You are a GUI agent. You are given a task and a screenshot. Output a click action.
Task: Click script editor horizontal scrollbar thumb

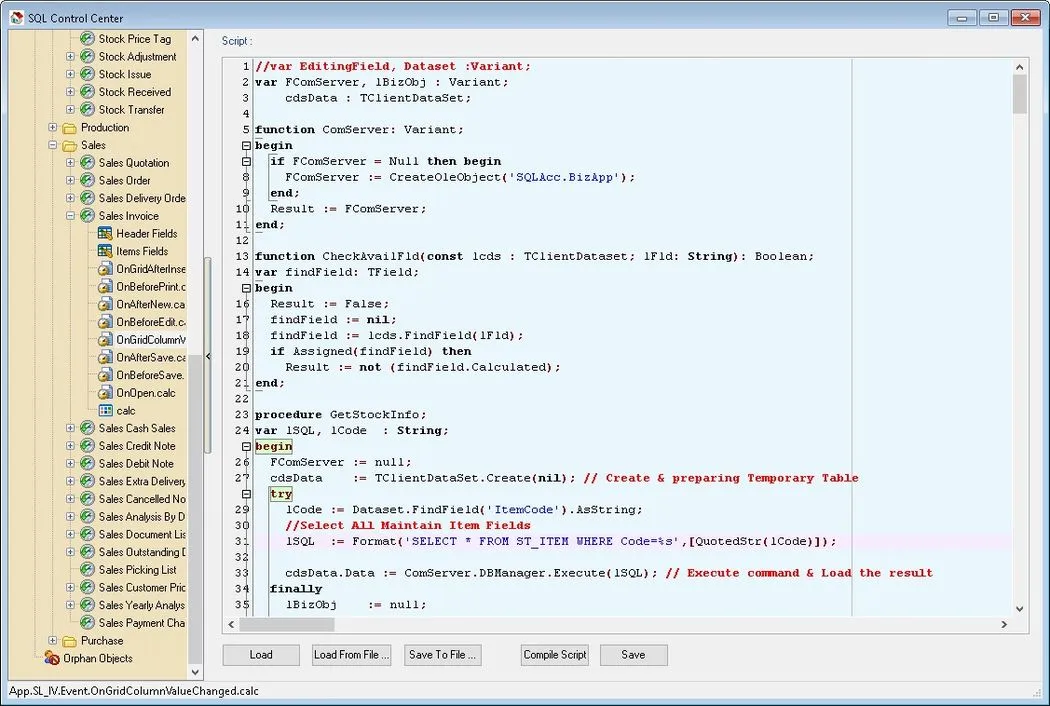pyautogui.click(x=287, y=624)
